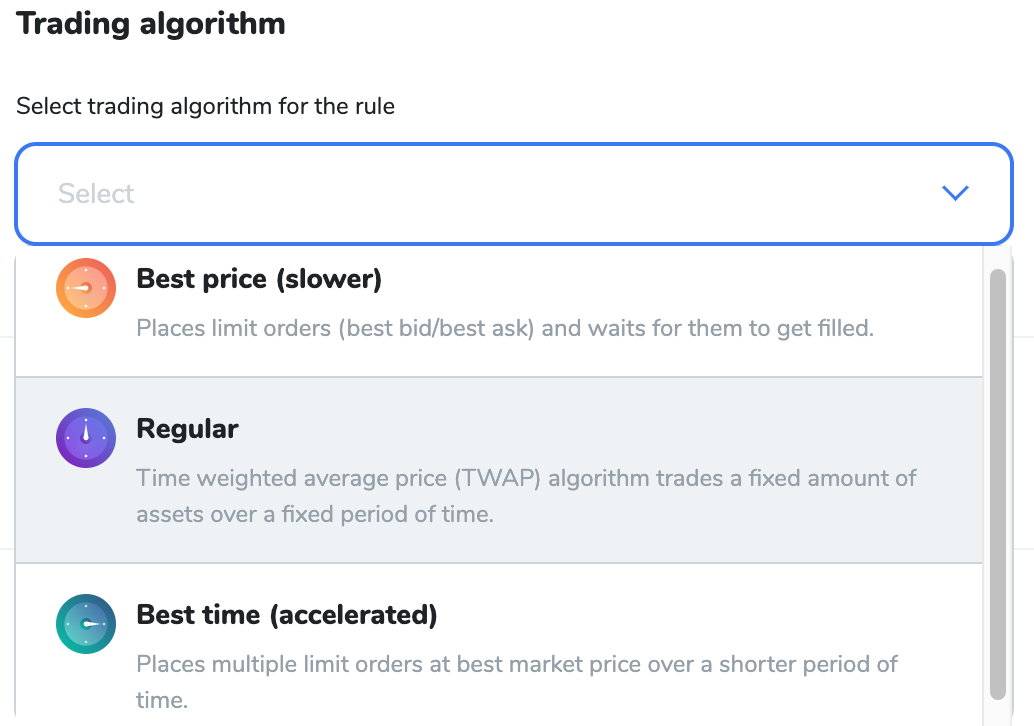Click the Trading algorithm heading
The image size is (1034, 726).
[x=151, y=24]
